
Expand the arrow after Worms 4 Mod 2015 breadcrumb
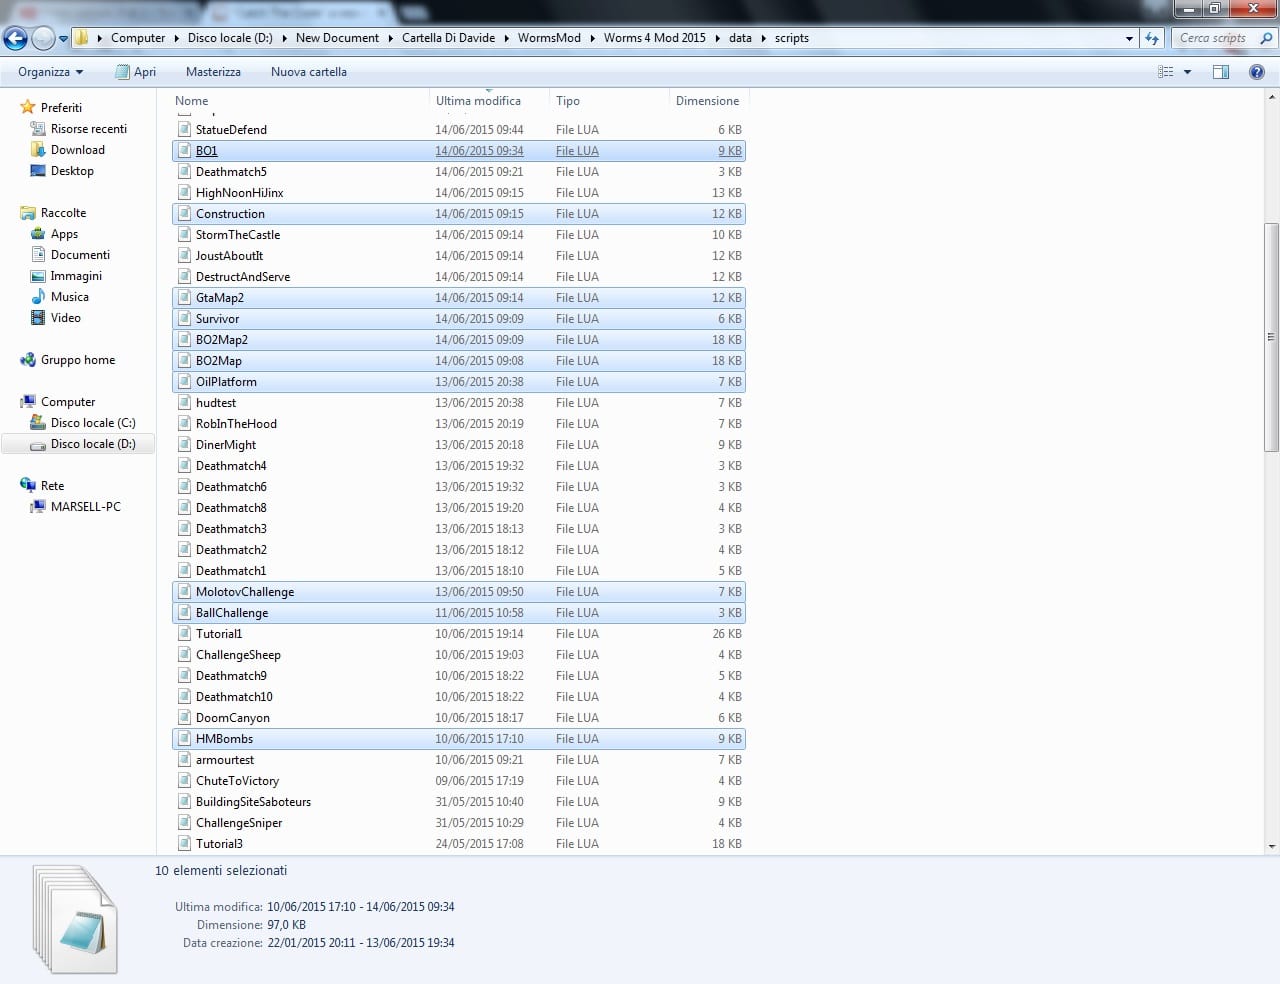[717, 38]
